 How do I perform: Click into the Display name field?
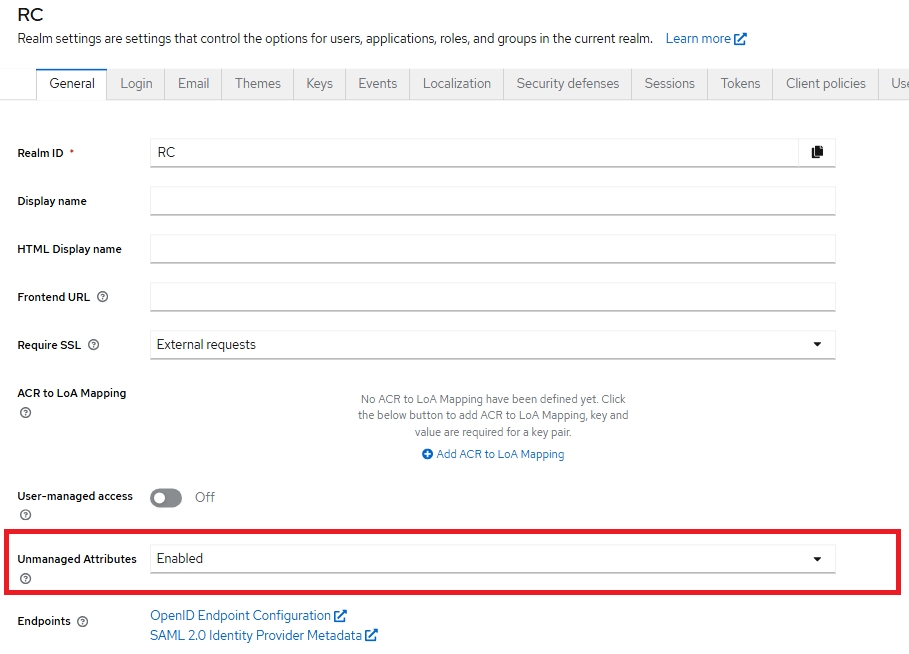(492, 201)
